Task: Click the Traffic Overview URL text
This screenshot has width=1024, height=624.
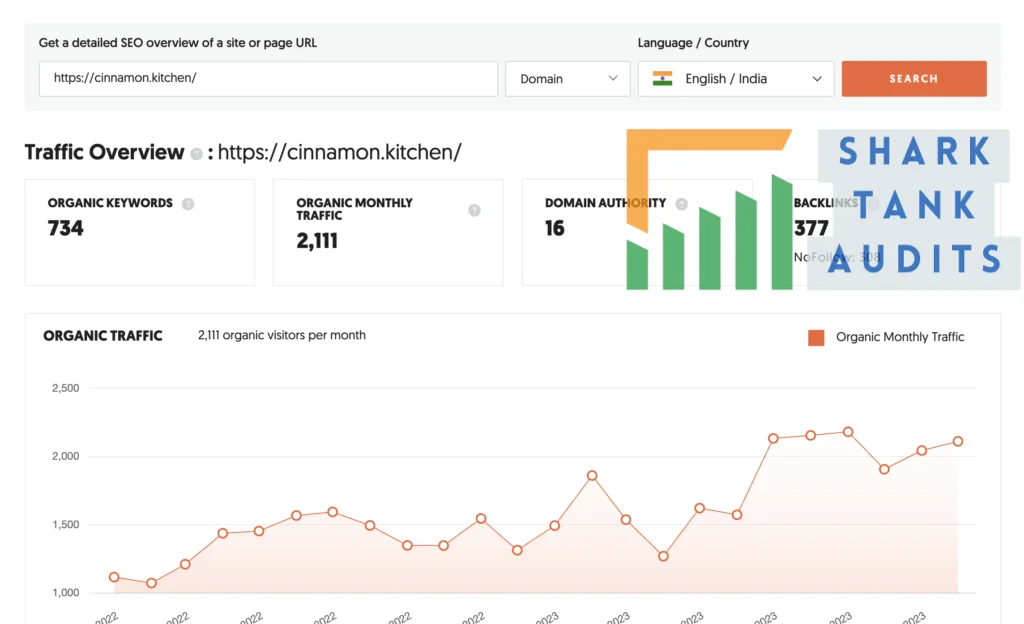Action: pos(340,152)
